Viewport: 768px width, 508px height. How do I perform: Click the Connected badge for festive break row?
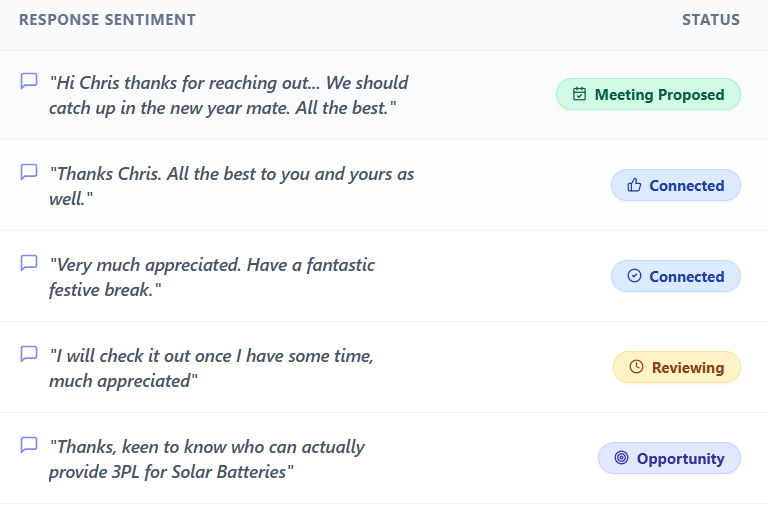pos(676,277)
